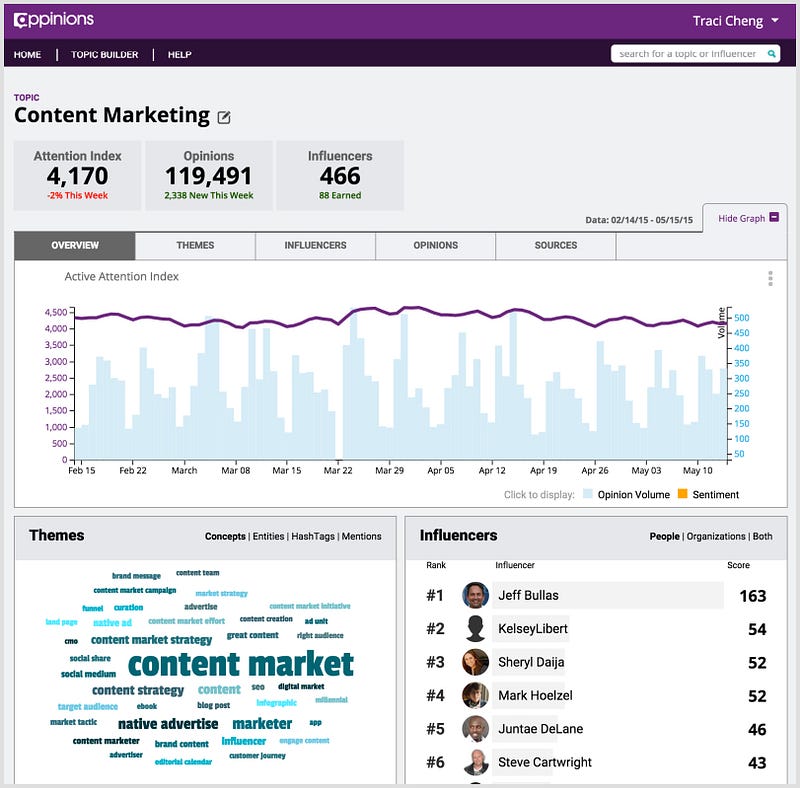800x788 pixels.
Task: Click "native ad" in word cloud
Action: pyautogui.click(x=112, y=623)
